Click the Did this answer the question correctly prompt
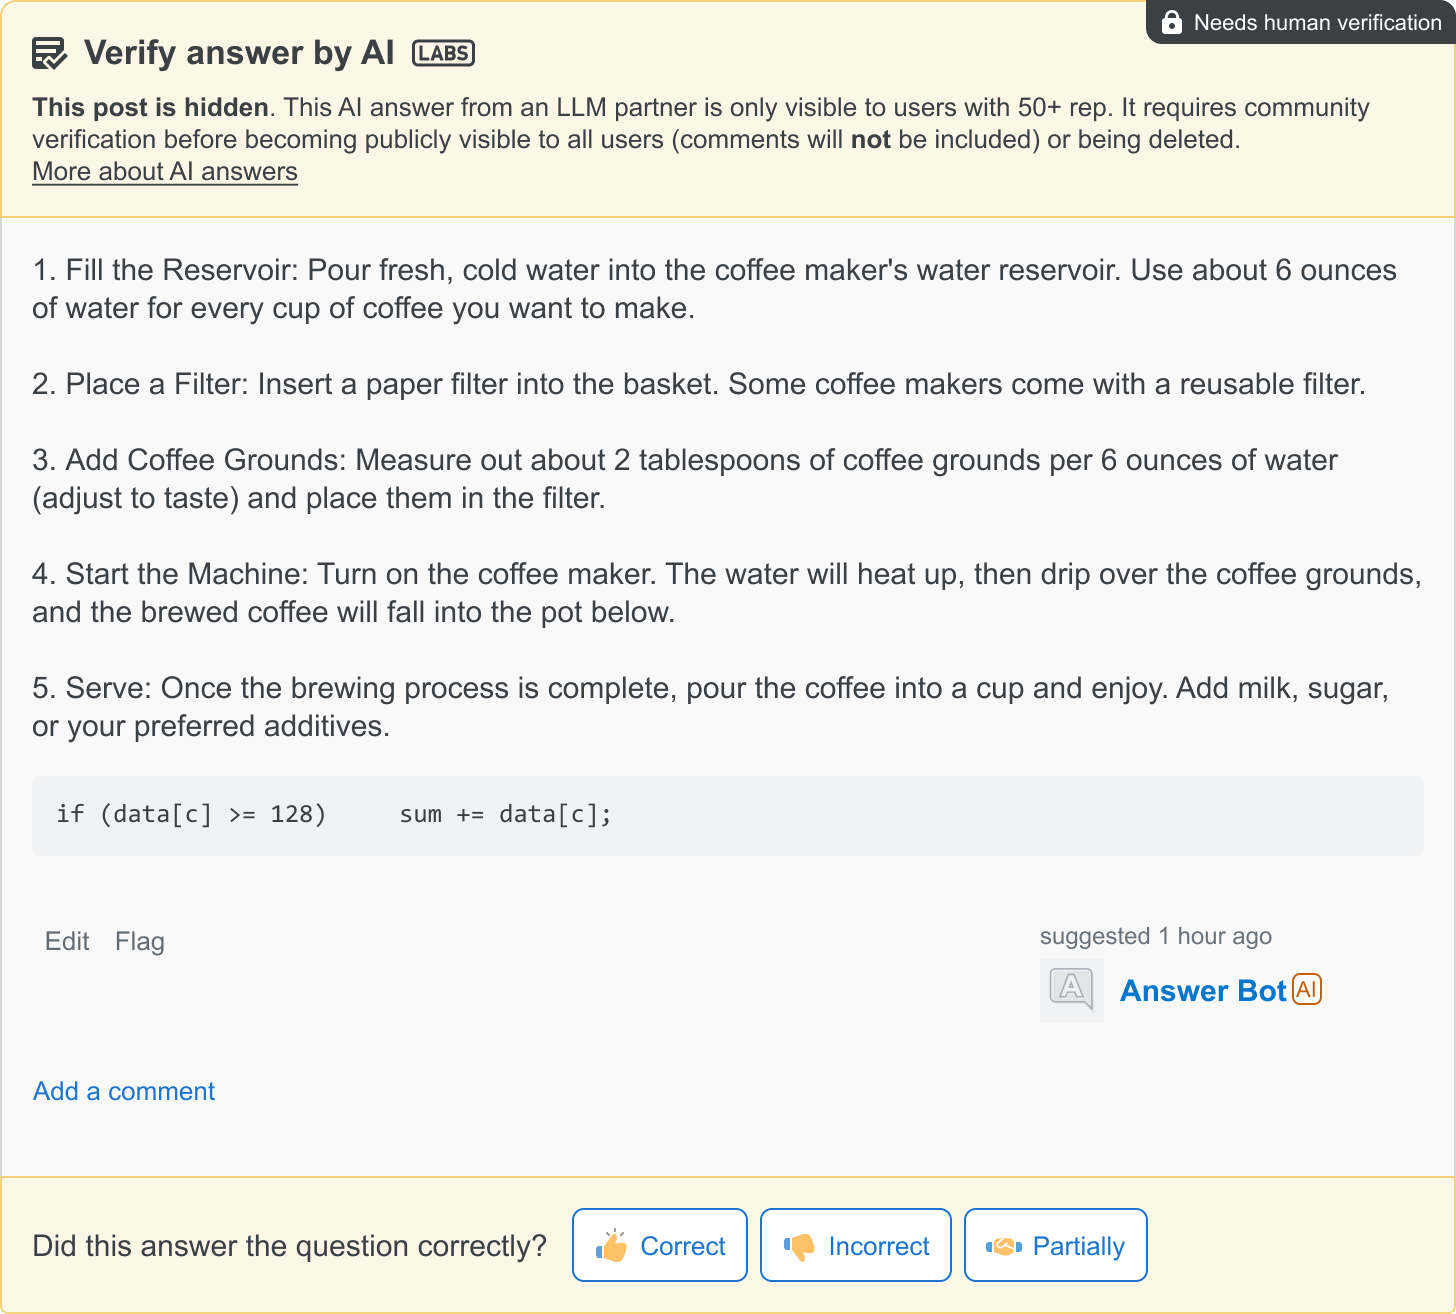The height and width of the screenshot is (1314, 1456). 290,1246
